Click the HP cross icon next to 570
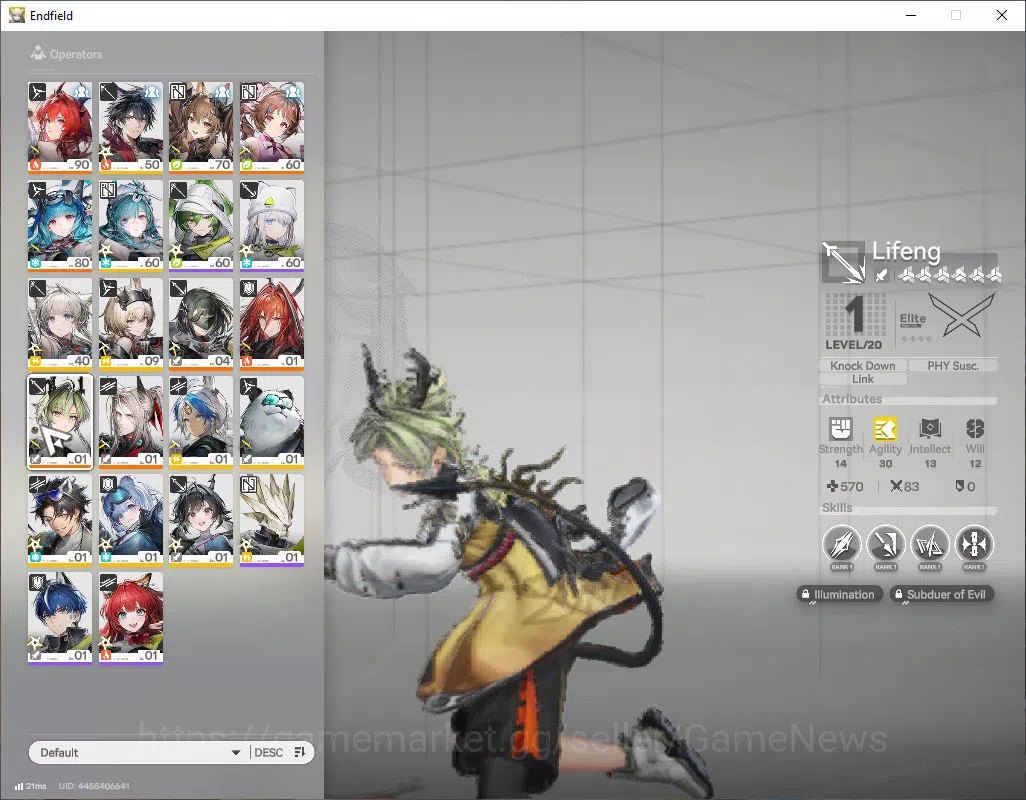 tap(832, 486)
